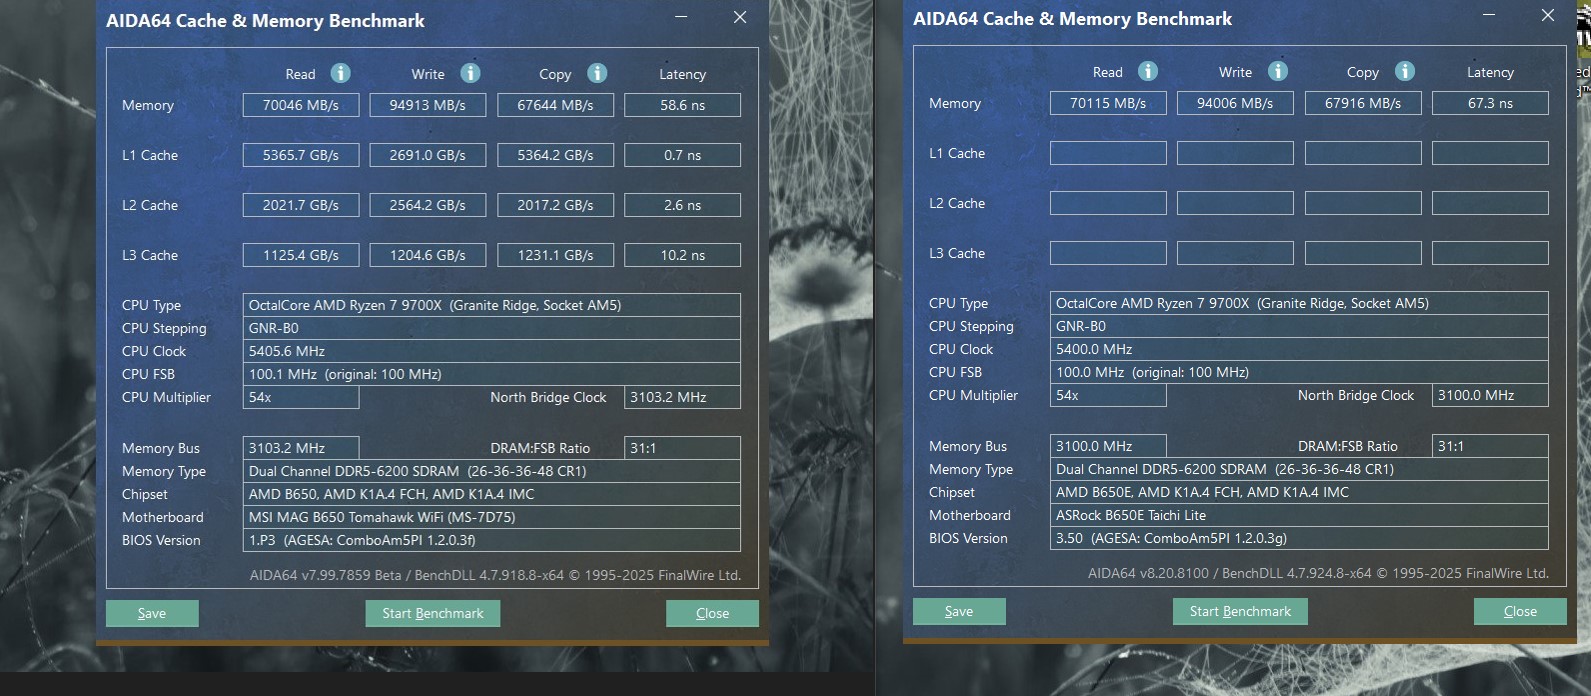1591x696 pixels.
Task: Click CPU Type field in right window
Action: [1299, 303]
